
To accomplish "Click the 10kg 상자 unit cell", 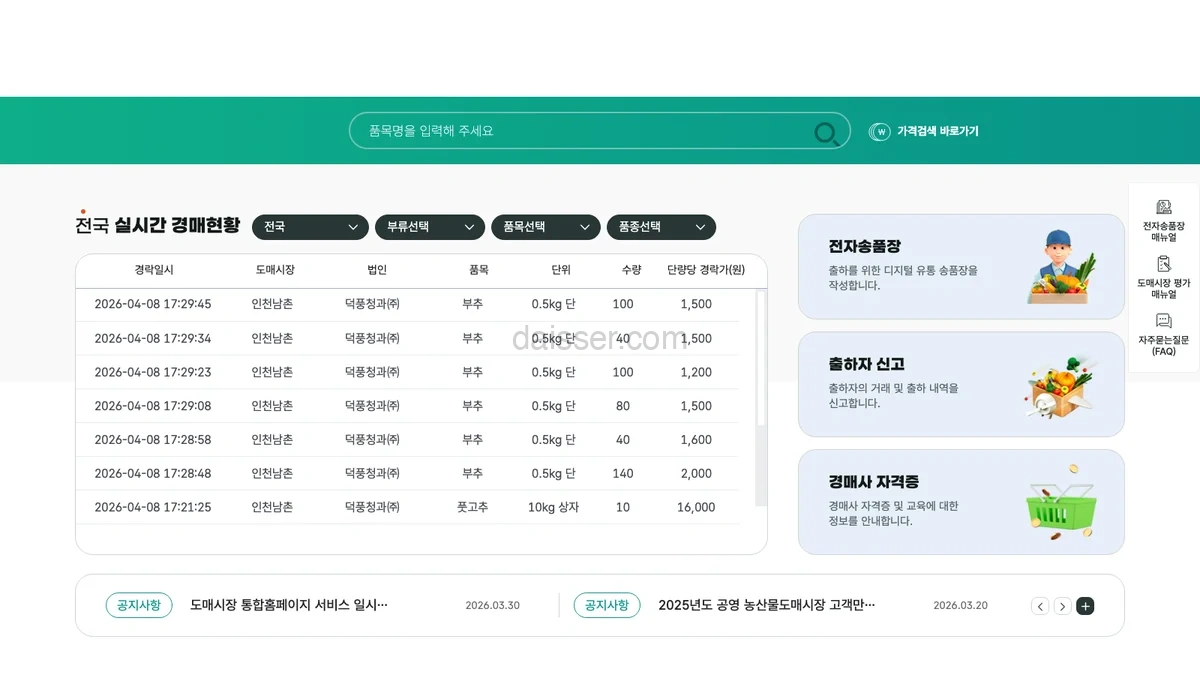I will (x=553, y=507).
